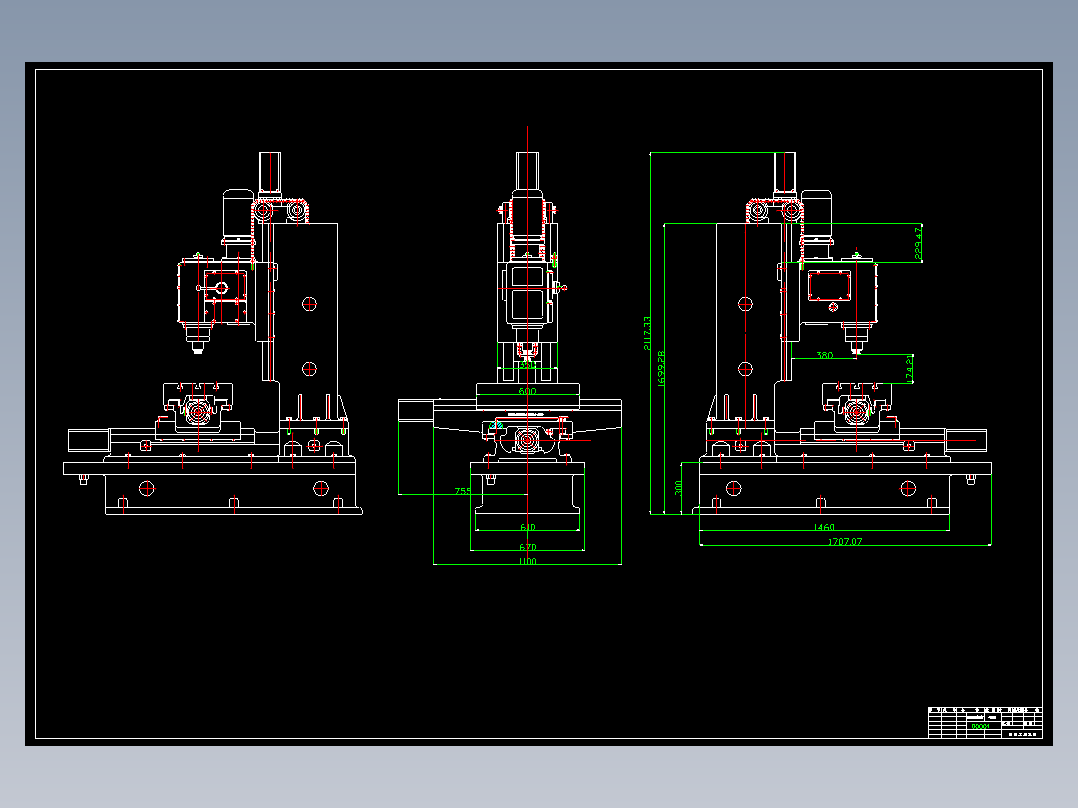Select the 300 base height dimension
The height and width of the screenshot is (808, 1078).
pyautogui.click(x=679, y=488)
